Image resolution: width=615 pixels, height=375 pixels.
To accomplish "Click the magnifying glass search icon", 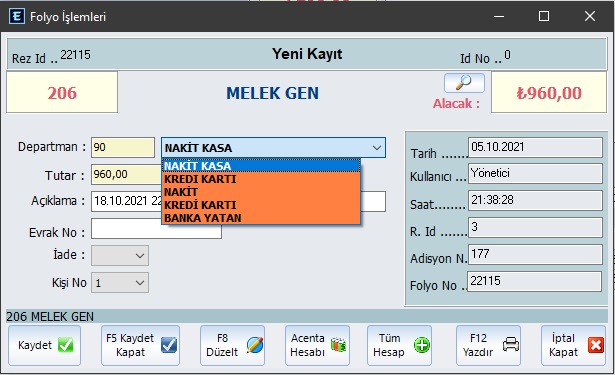I will 464,83.
